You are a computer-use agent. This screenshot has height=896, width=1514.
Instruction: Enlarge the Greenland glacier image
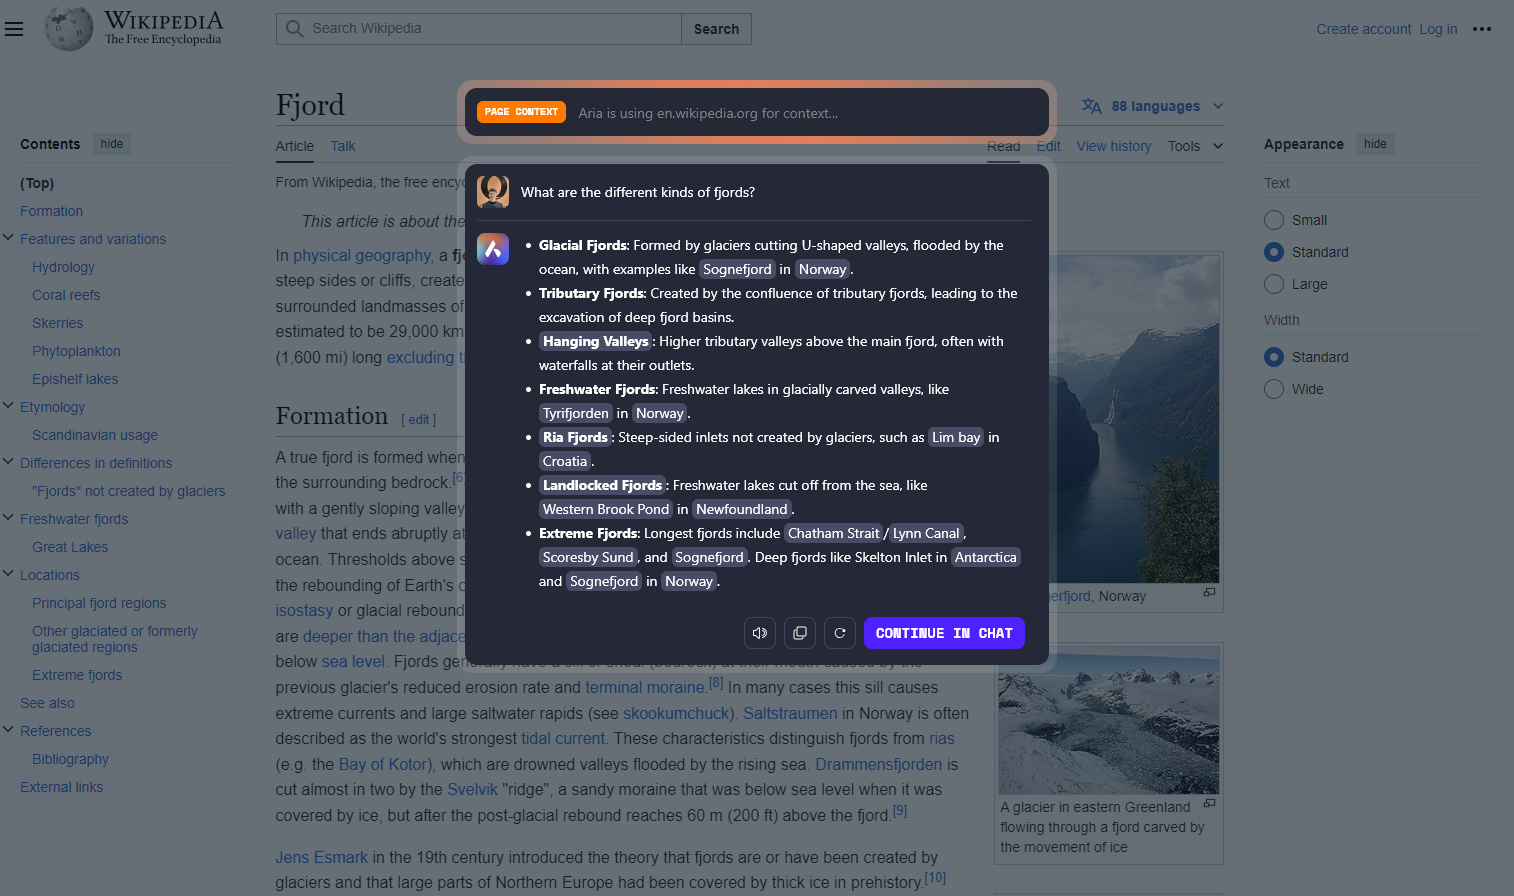[1209, 803]
